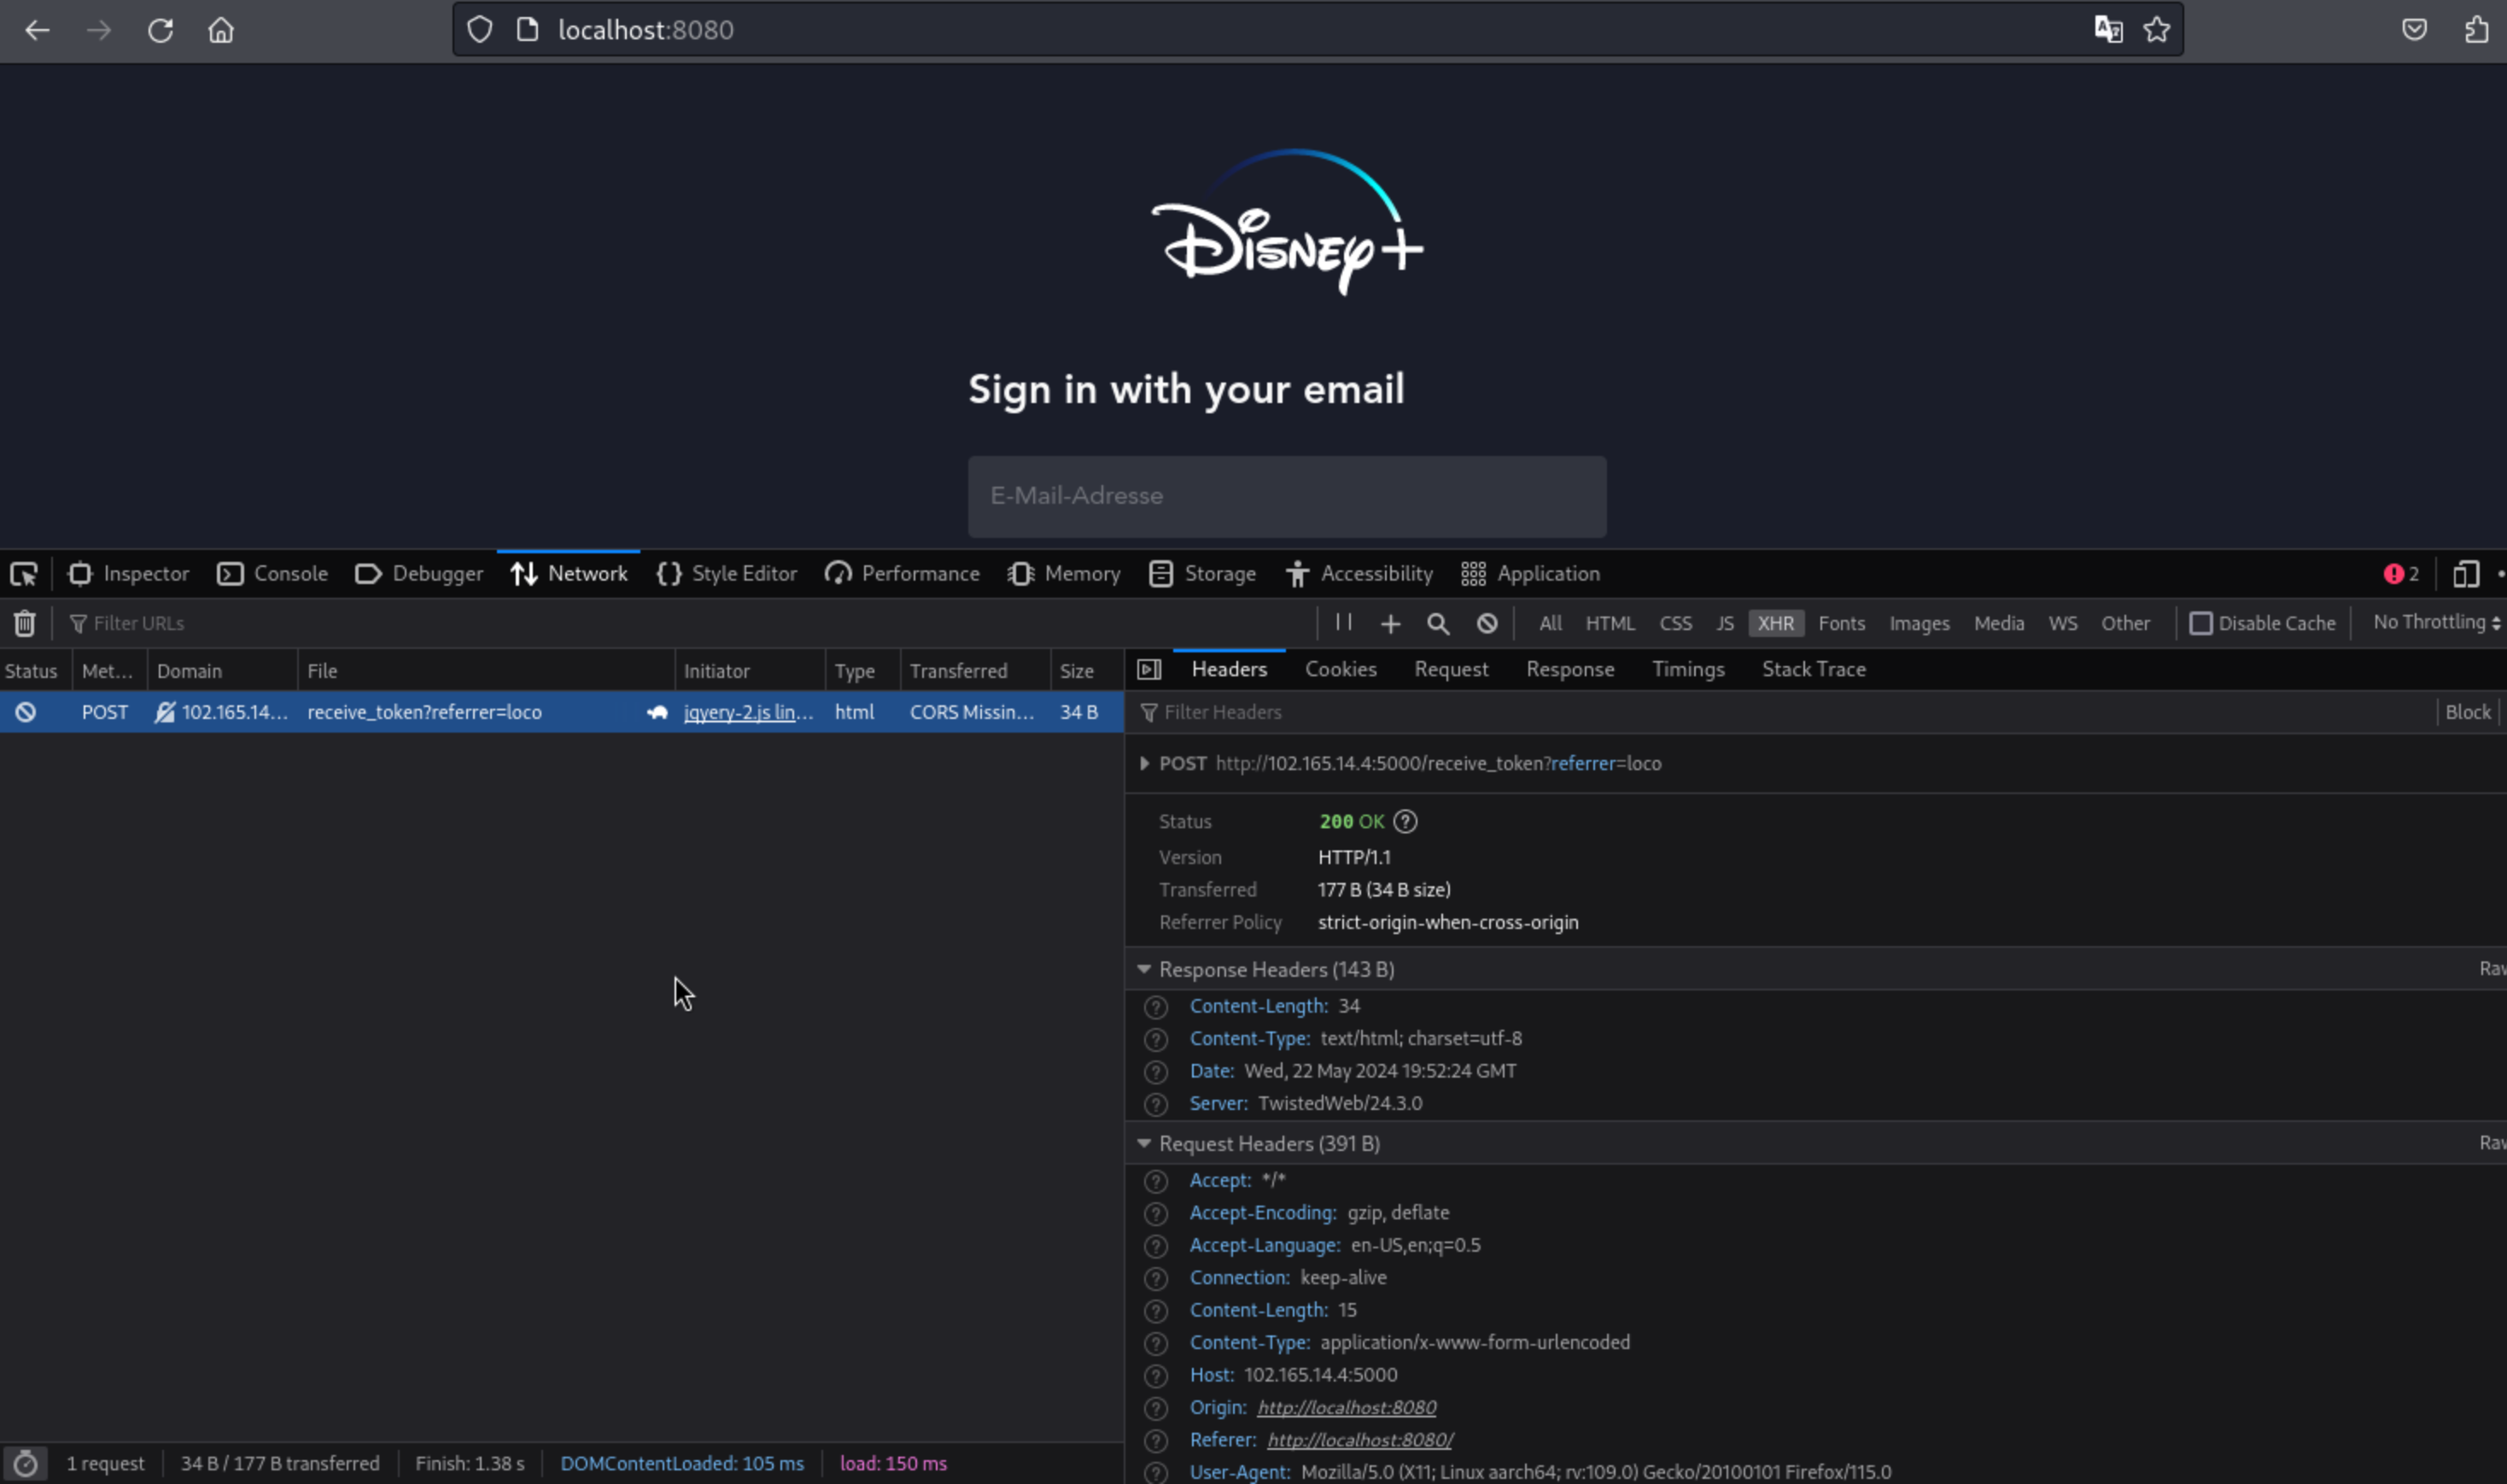
Task: Go back with the browser back arrow
Action: coord(37,30)
